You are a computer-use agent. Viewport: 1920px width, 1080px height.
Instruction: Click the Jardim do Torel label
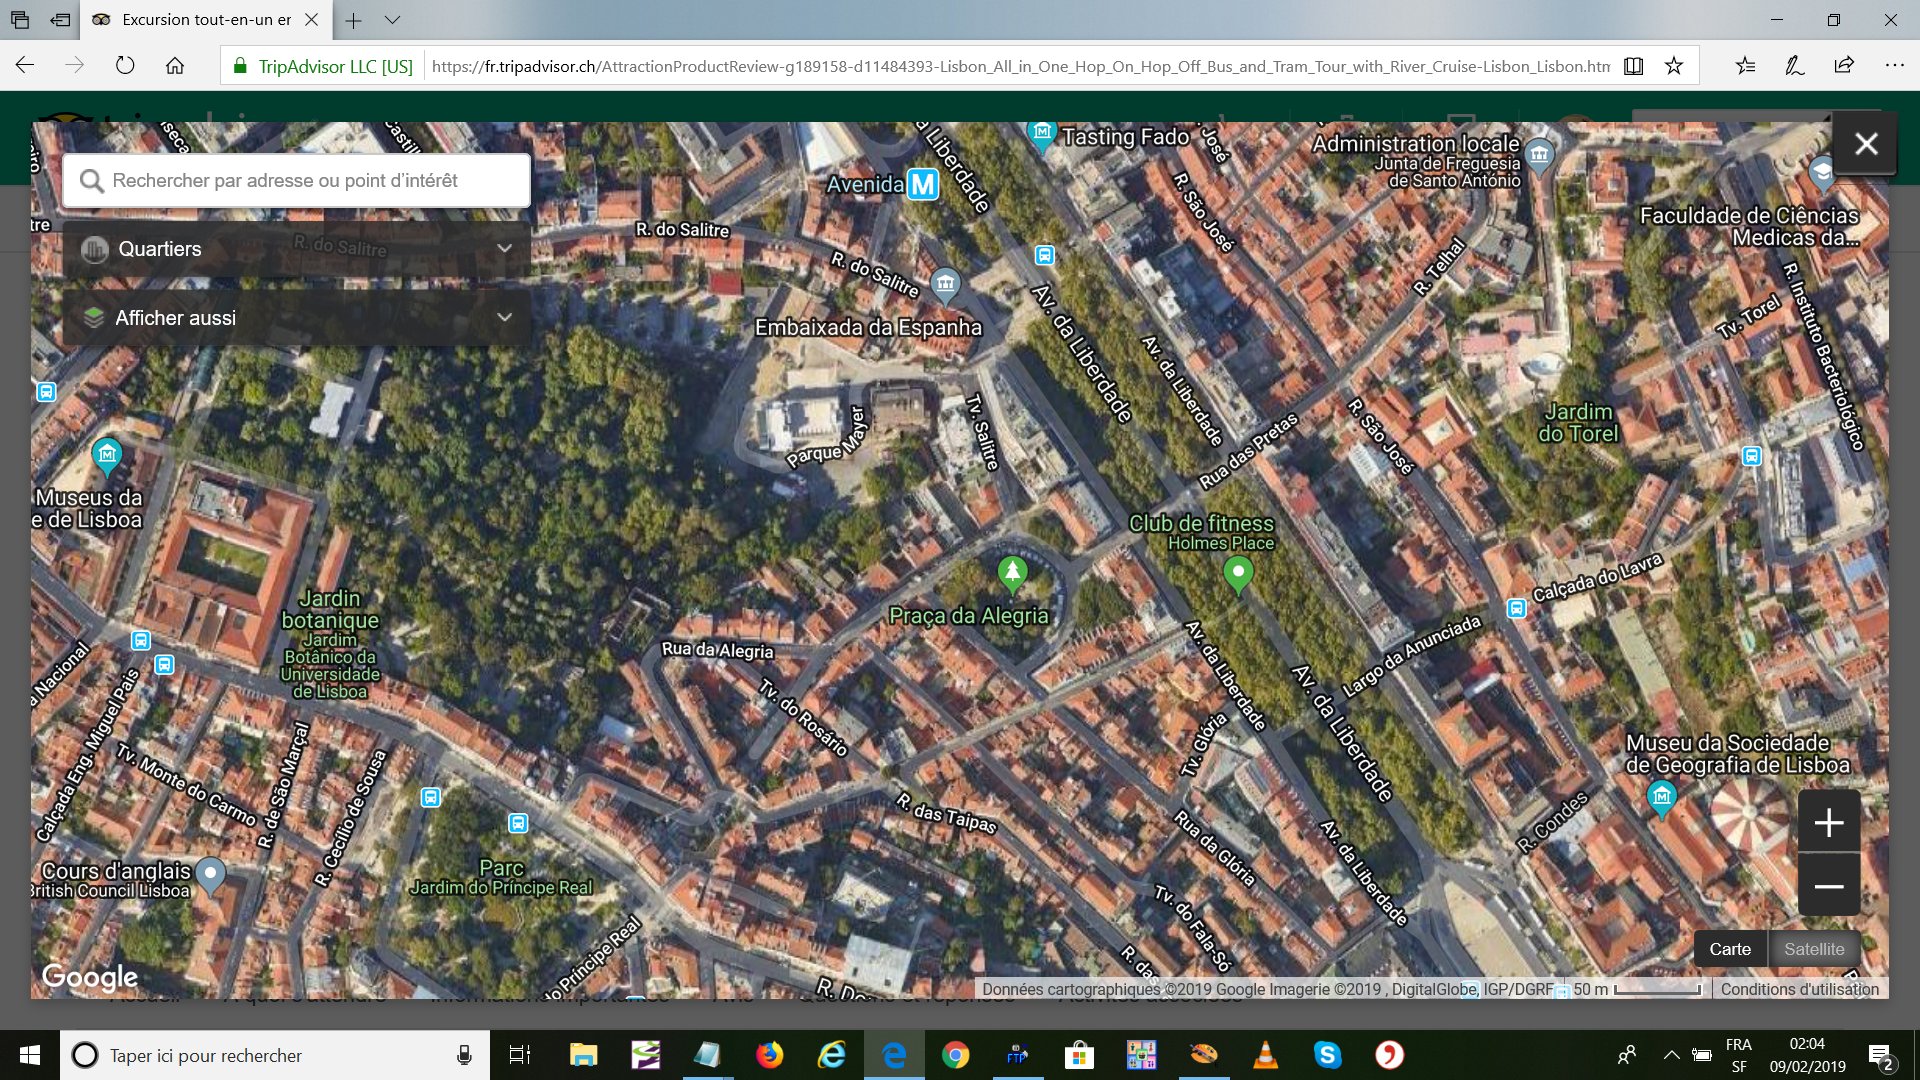coord(1577,422)
